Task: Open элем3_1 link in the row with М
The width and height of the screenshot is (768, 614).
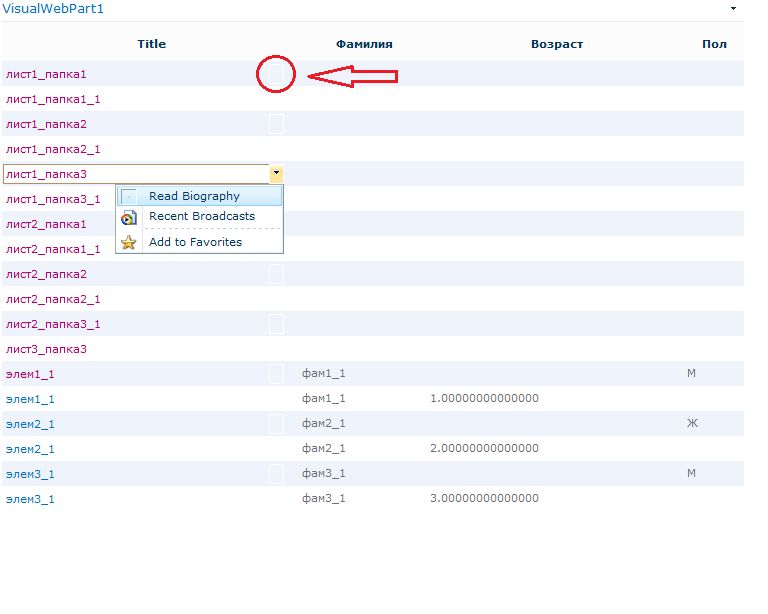Action: tap(30, 474)
